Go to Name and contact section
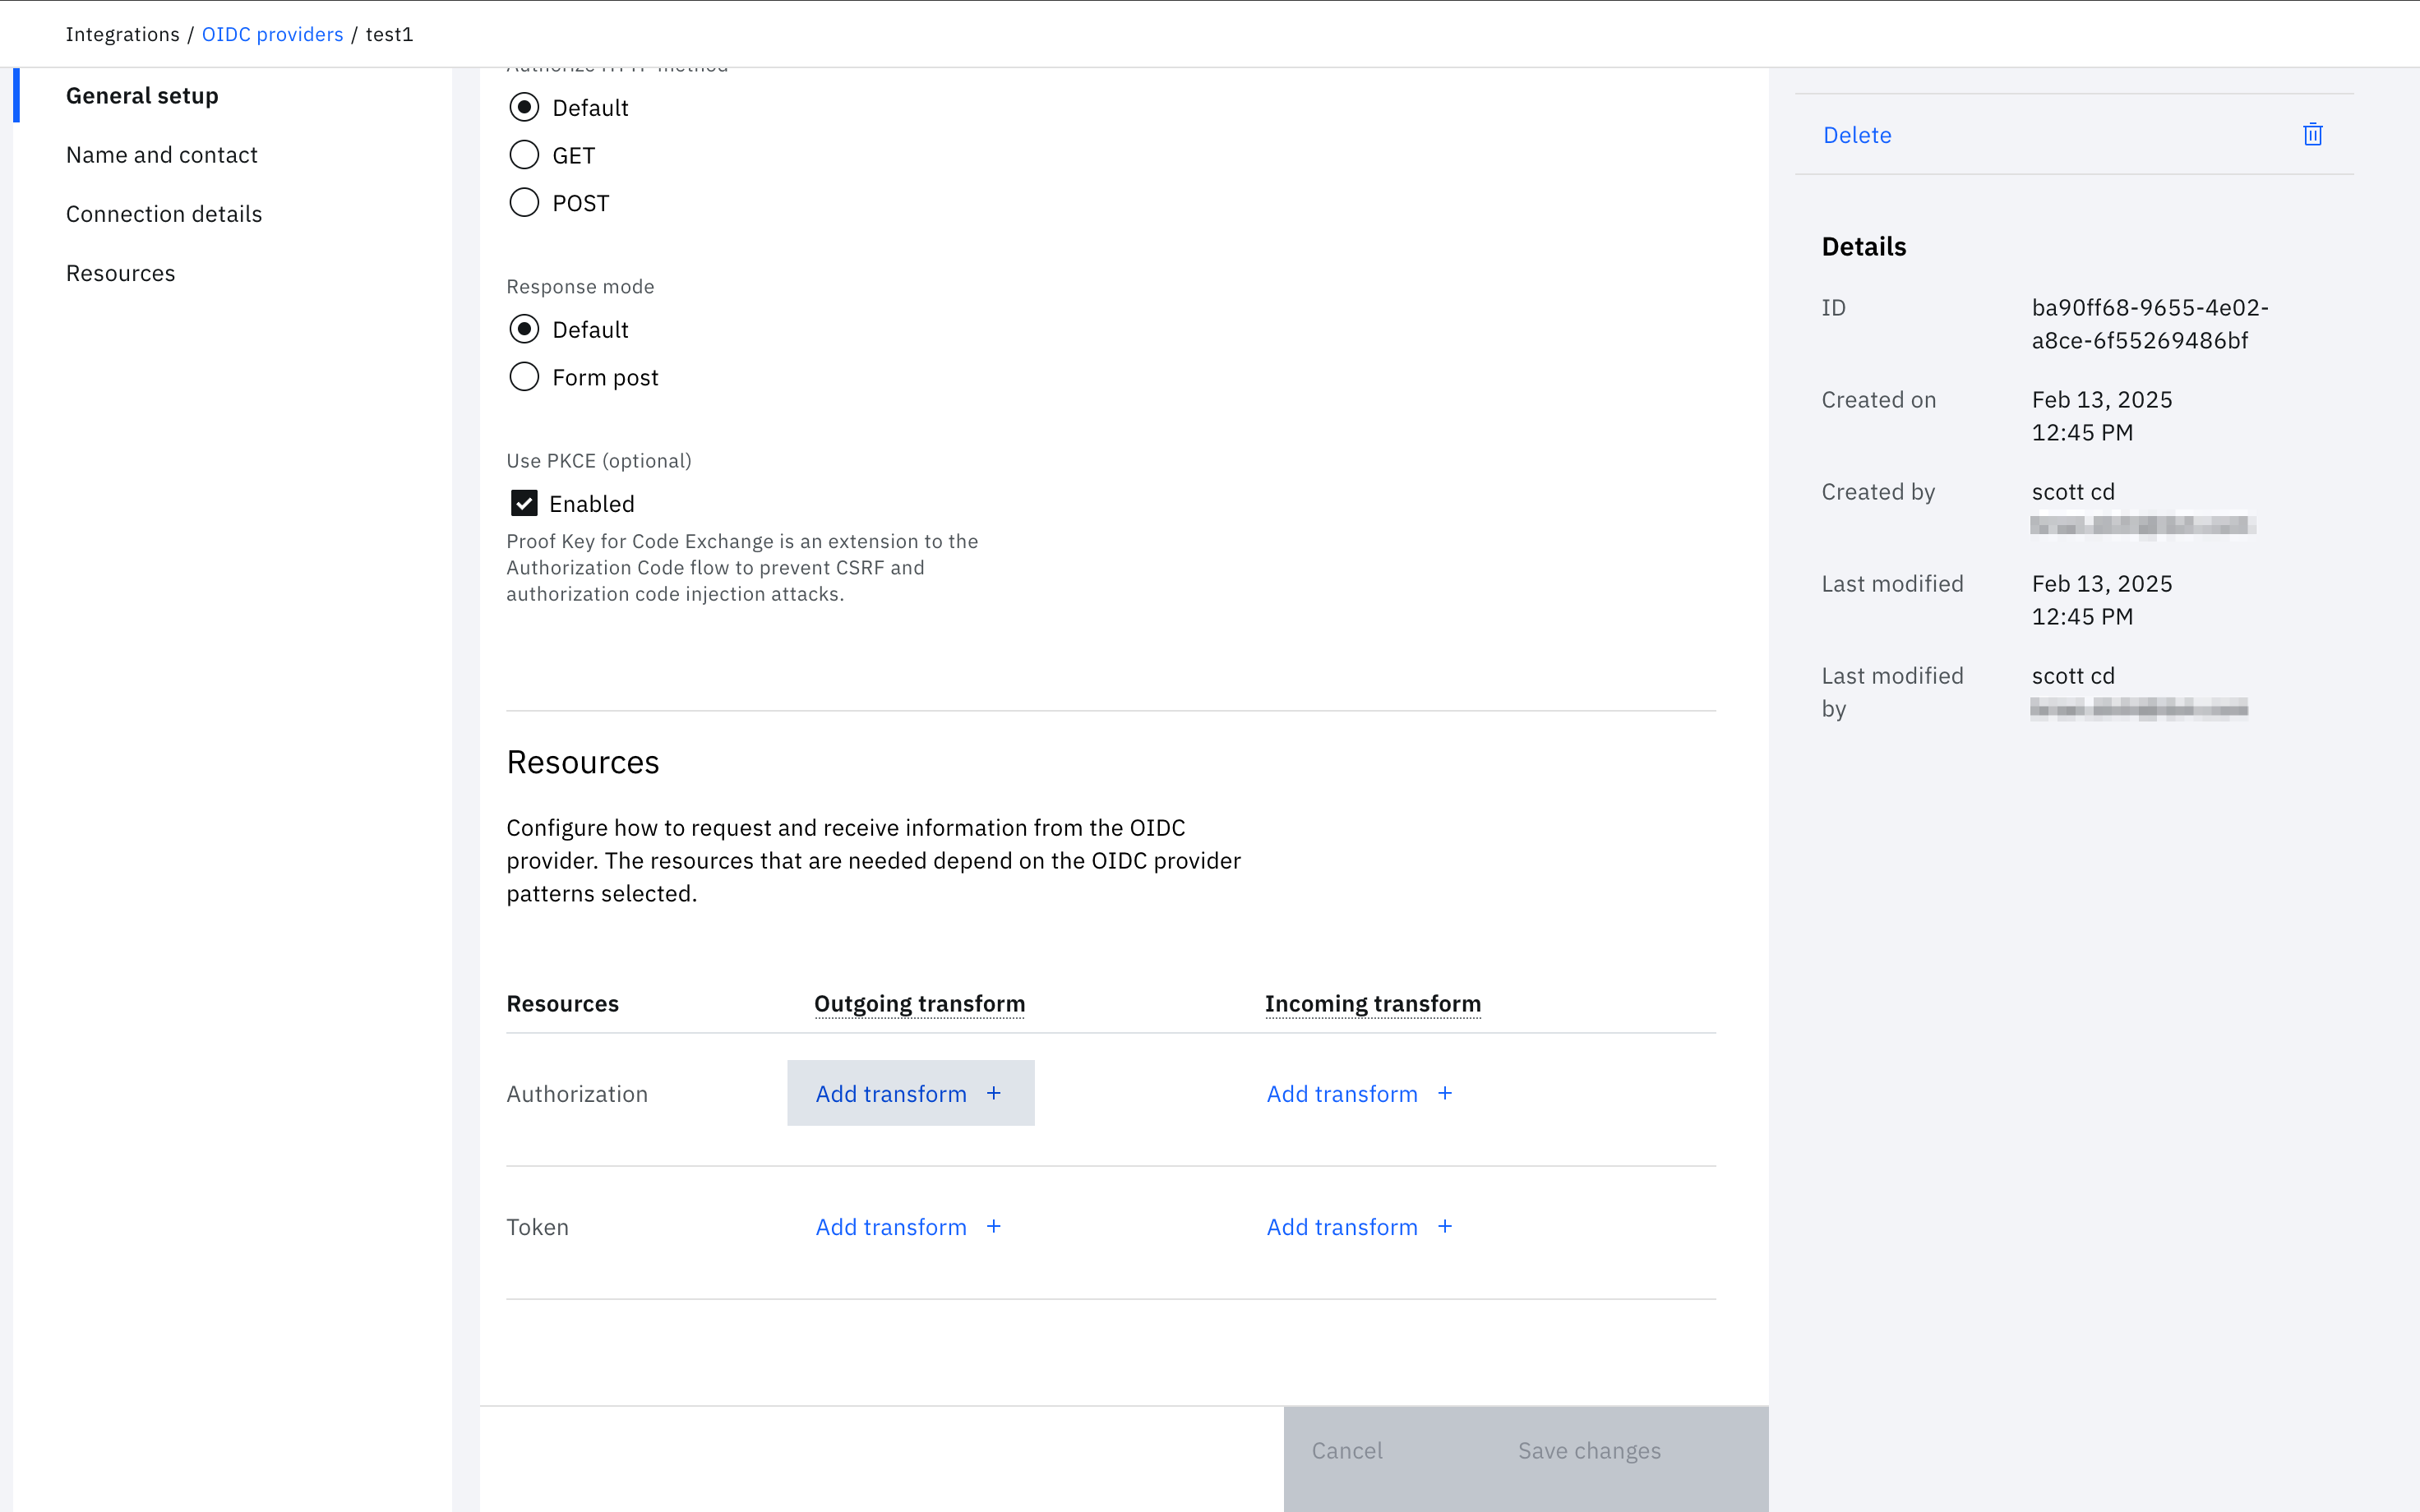This screenshot has height=1512, width=2420. 162,155
